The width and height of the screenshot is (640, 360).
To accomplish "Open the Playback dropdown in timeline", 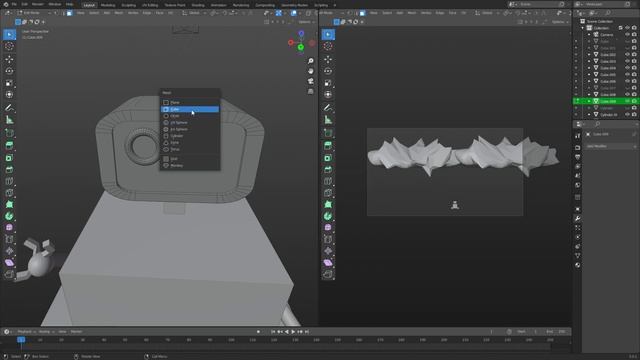I will pos(26,332).
